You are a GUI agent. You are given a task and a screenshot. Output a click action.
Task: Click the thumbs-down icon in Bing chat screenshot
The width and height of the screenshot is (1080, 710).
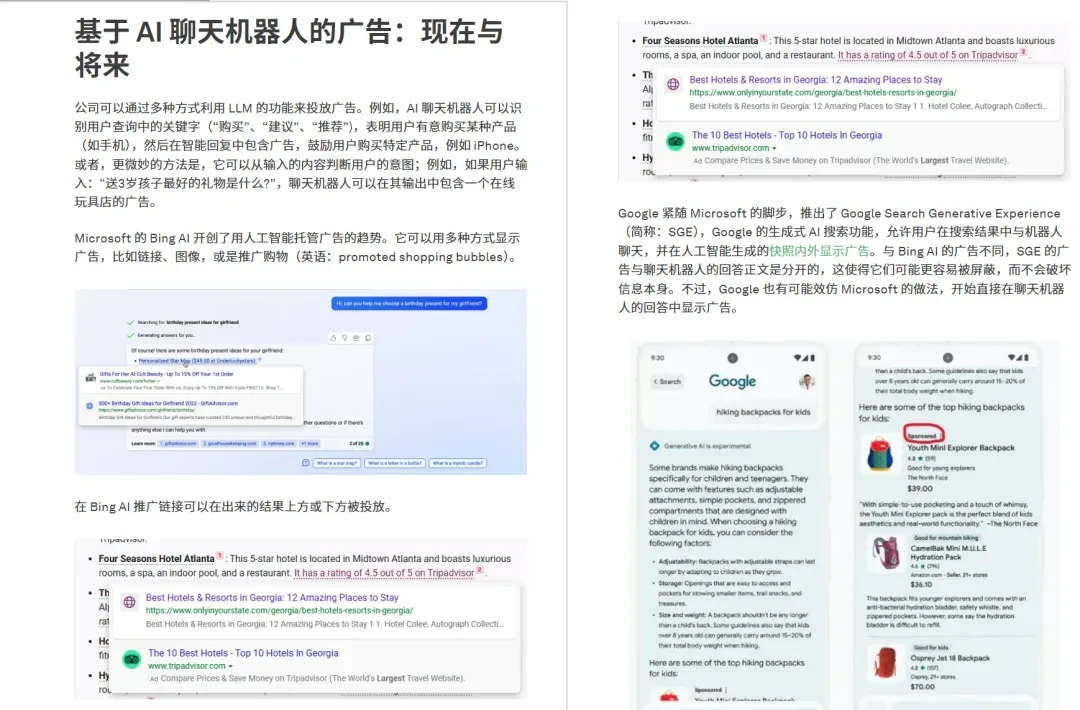(345, 338)
